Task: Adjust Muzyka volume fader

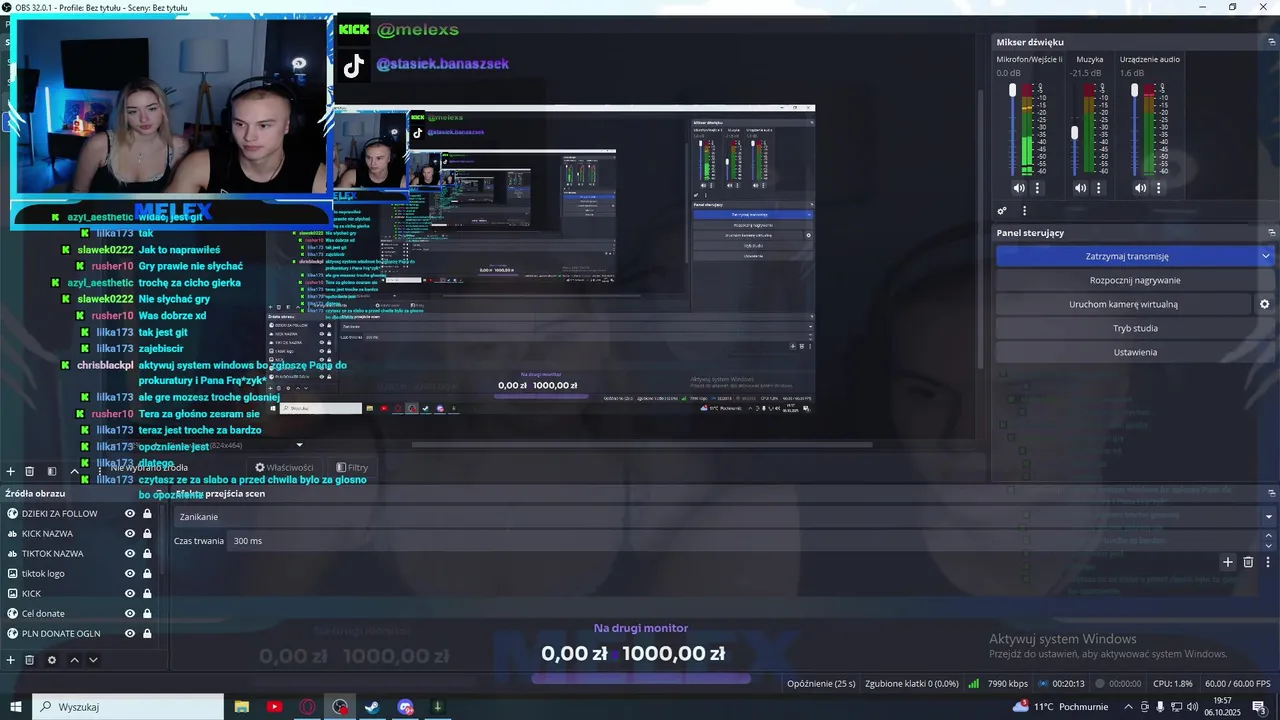Action: [1075, 132]
